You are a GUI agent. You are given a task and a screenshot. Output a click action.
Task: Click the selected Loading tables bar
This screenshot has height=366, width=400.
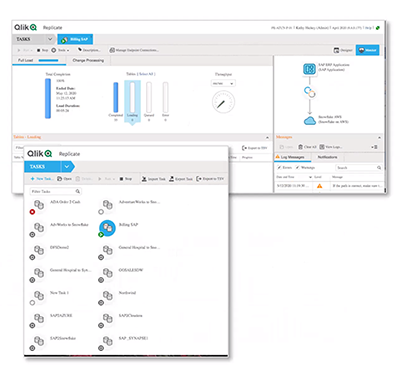132,97
